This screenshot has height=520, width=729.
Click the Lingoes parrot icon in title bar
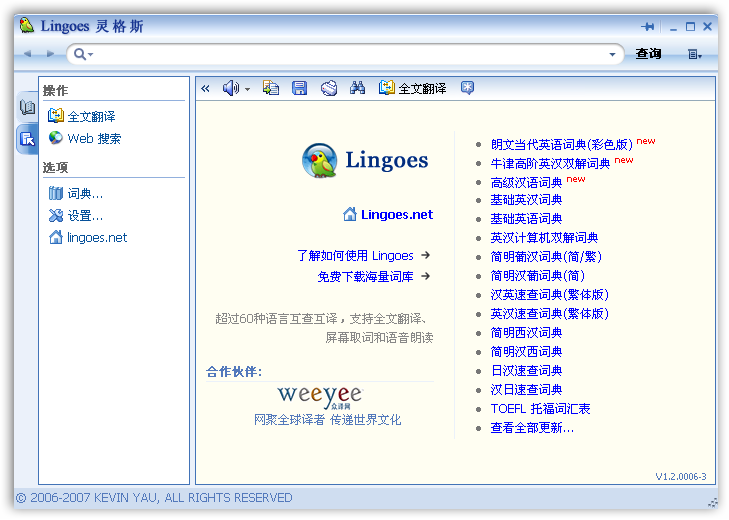click(x=27, y=25)
